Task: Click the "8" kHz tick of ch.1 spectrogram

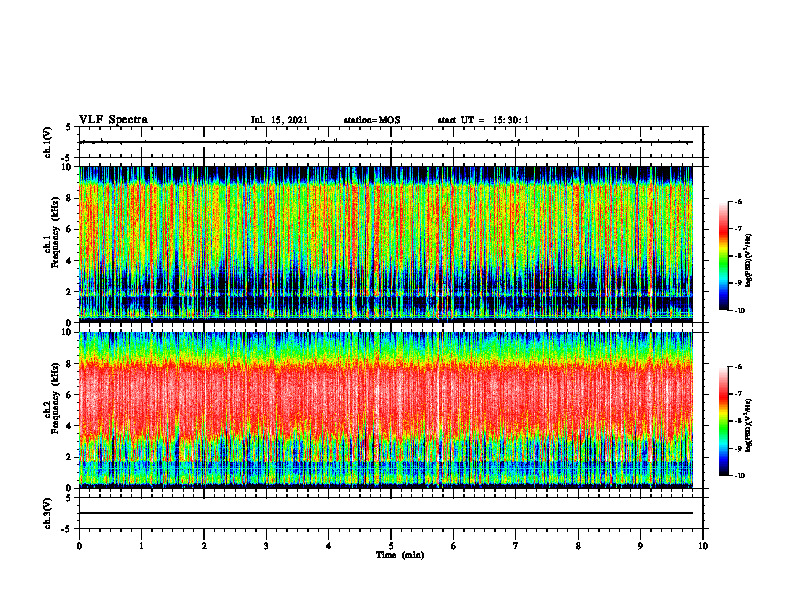Action: (x=69, y=198)
